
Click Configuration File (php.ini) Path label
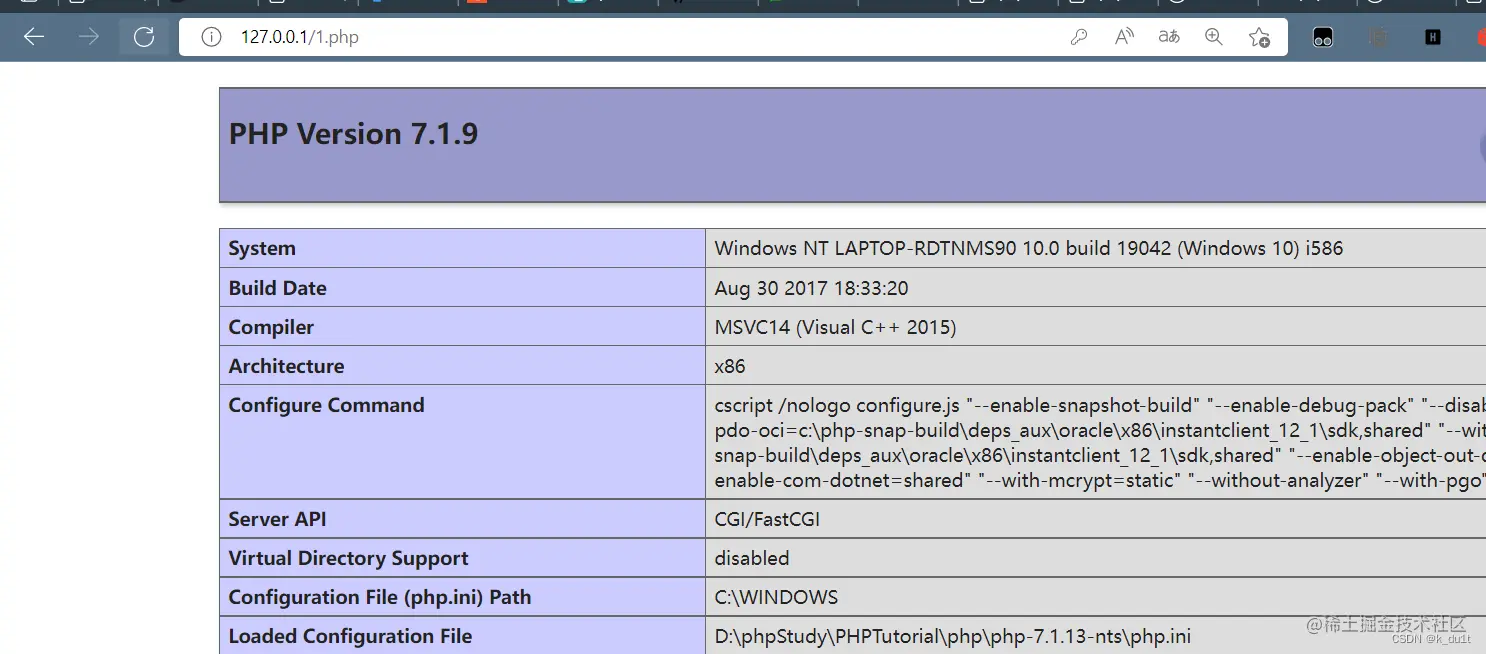pyautogui.click(x=379, y=597)
